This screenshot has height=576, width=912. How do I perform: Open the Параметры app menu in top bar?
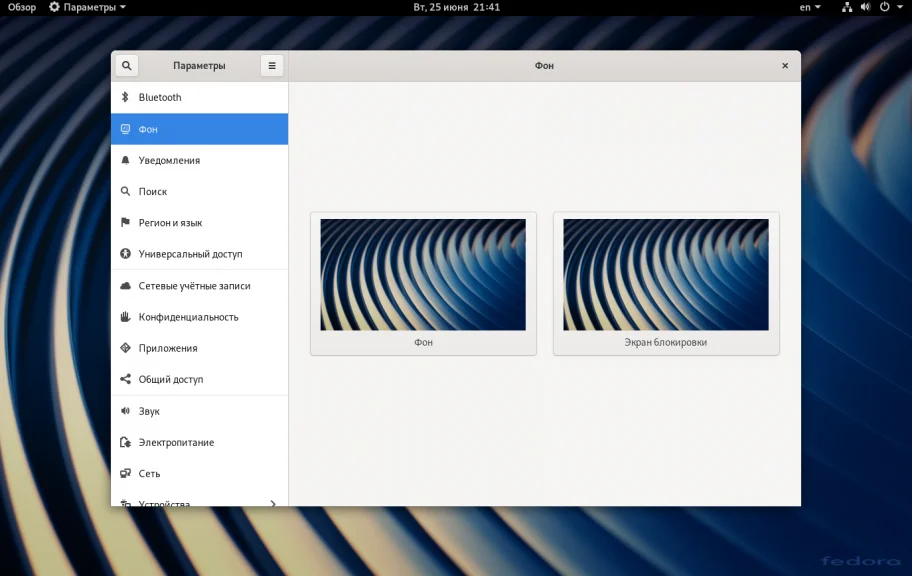click(87, 7)
